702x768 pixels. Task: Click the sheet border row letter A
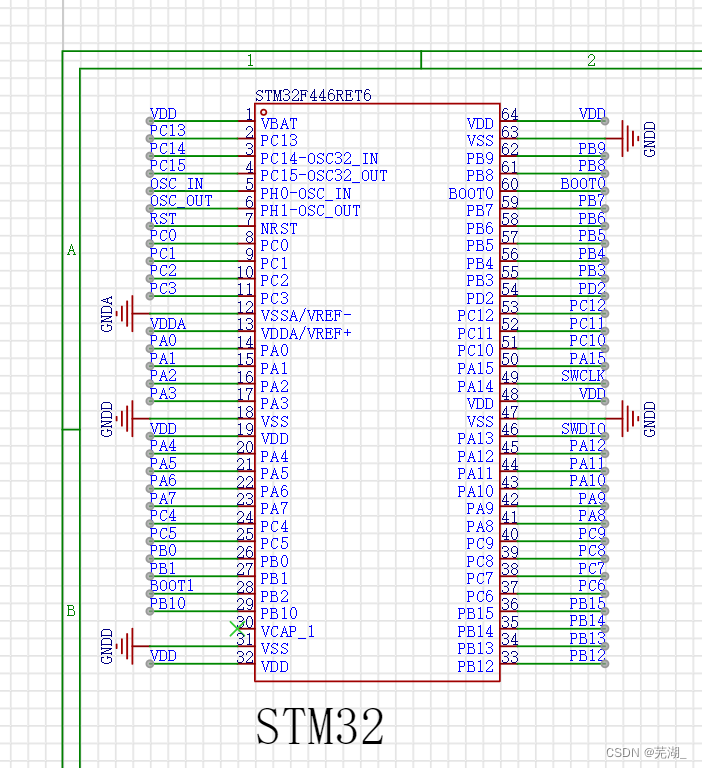(x=72, y=250)
